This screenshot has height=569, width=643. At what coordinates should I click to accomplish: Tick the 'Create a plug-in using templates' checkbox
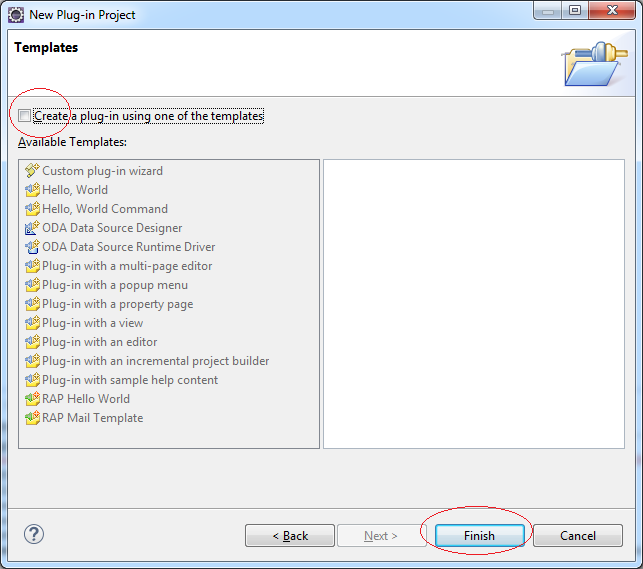24,116
